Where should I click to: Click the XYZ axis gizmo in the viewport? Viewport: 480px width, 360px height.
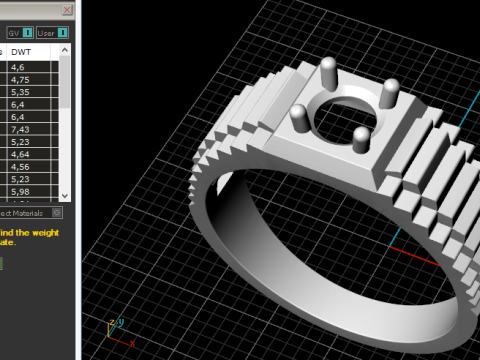coord(120,333)
